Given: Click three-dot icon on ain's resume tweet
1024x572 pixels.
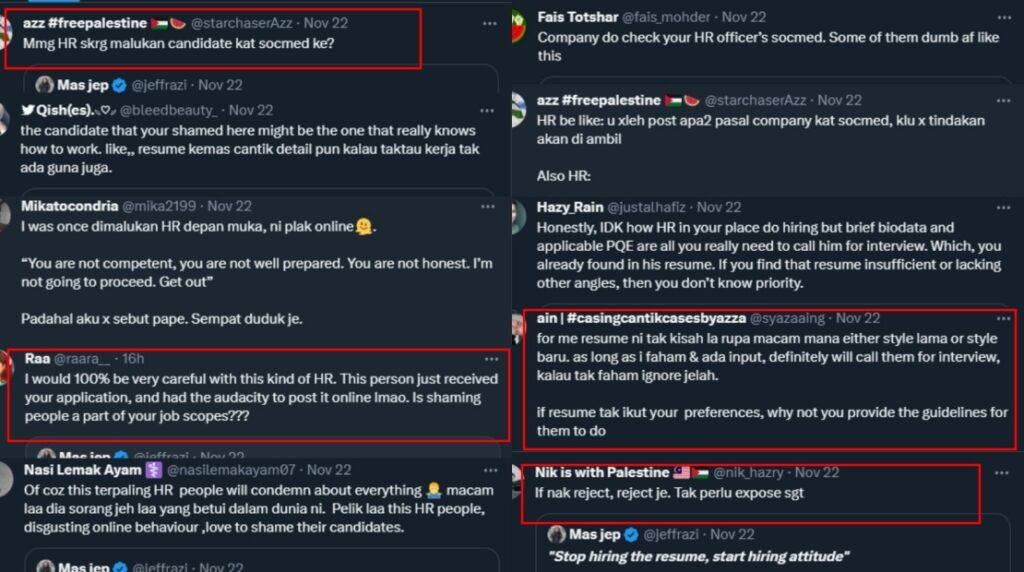Looking at the screenshot, I should (1004, 318).
